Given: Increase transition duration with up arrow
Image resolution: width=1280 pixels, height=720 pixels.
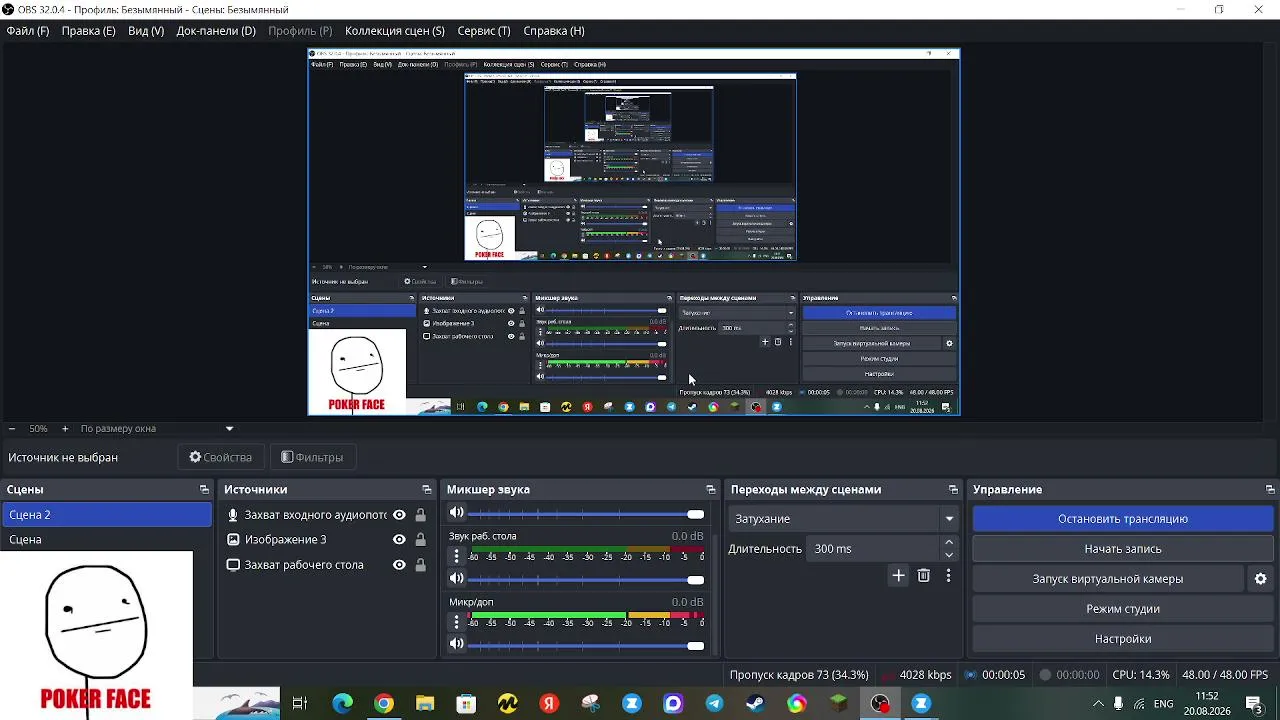Looking at the screenshot, I should [949, 543].
